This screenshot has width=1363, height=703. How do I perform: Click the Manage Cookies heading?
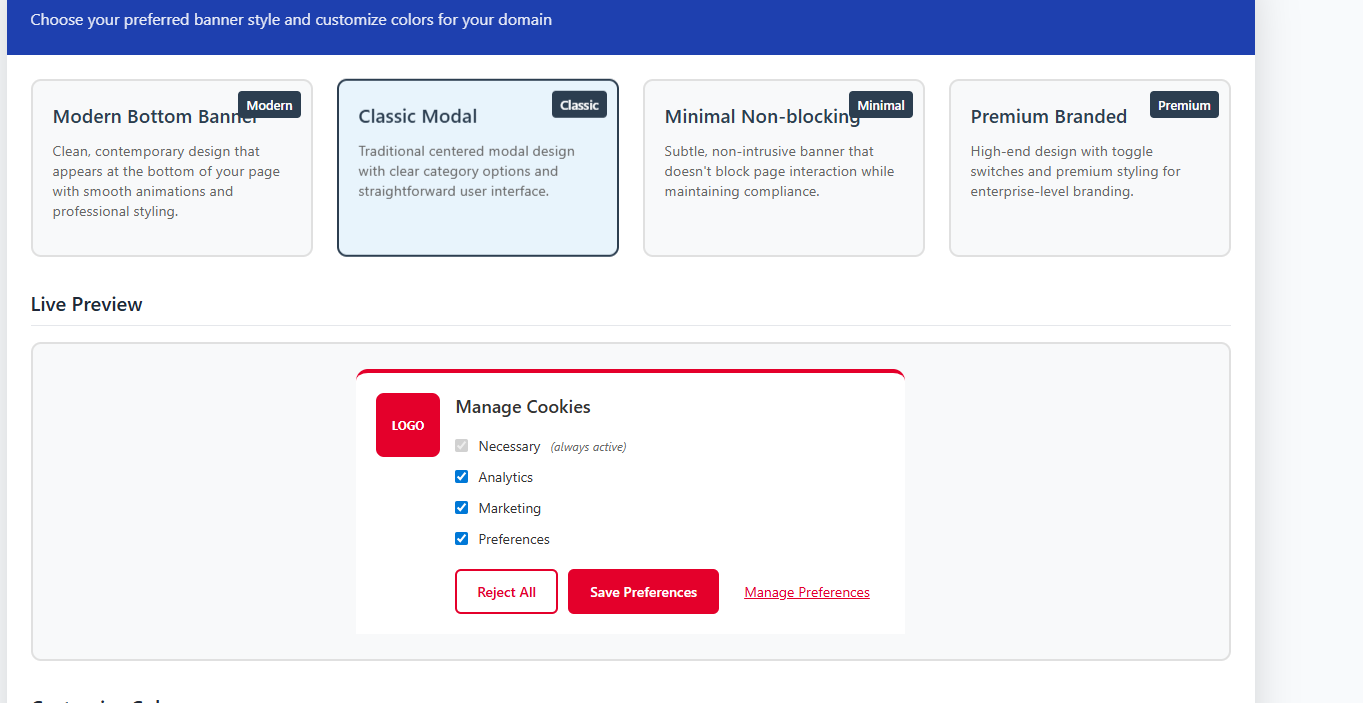coord(523,407)
